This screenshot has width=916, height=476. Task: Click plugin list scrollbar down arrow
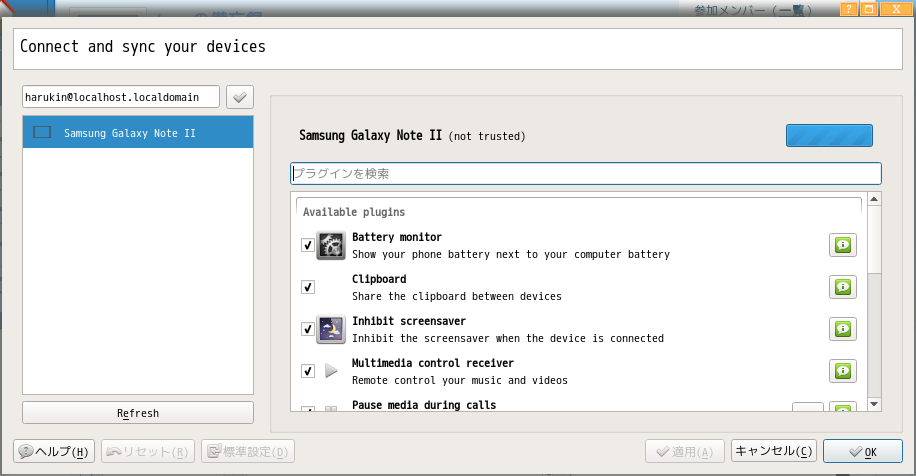coord(874,404)
